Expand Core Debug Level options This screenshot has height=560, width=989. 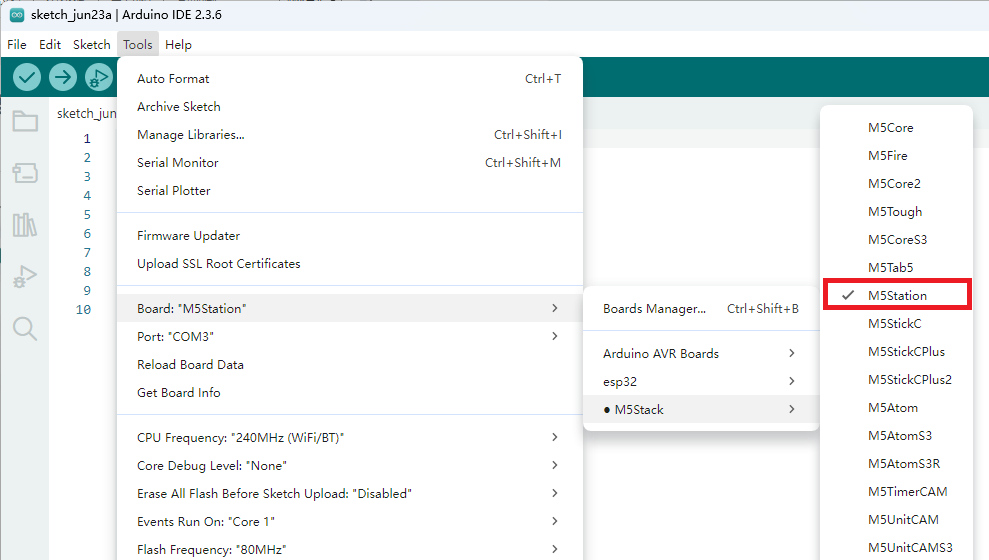pyautogui.click(x=349, y=465)
